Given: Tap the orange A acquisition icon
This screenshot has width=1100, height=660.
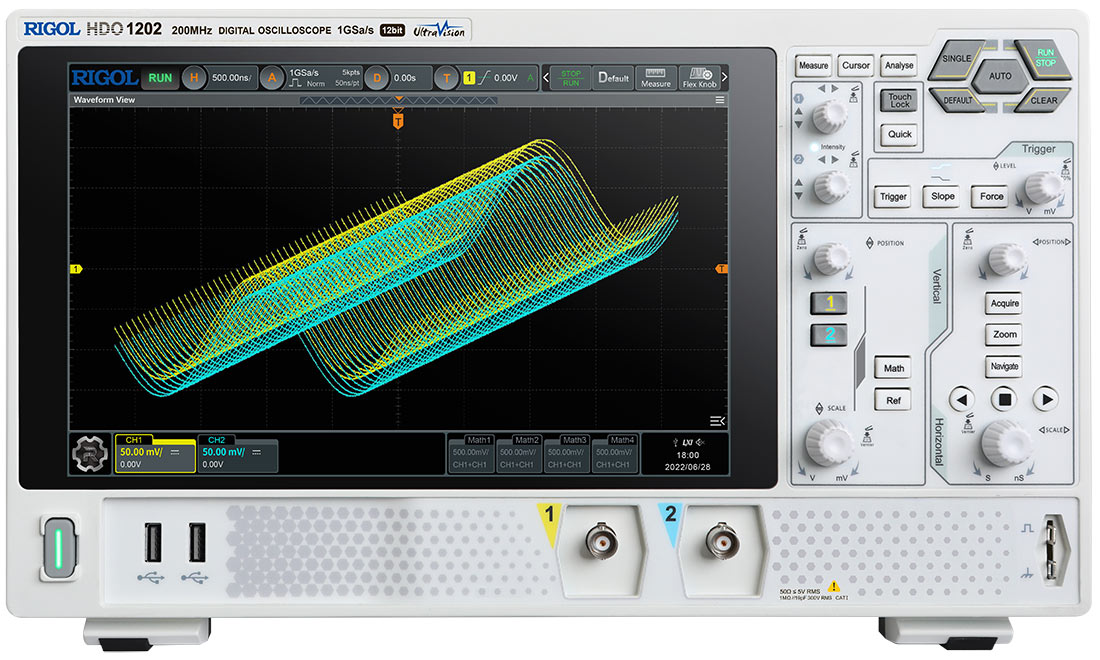Looking at the screenshot, I should click(272, 78).
